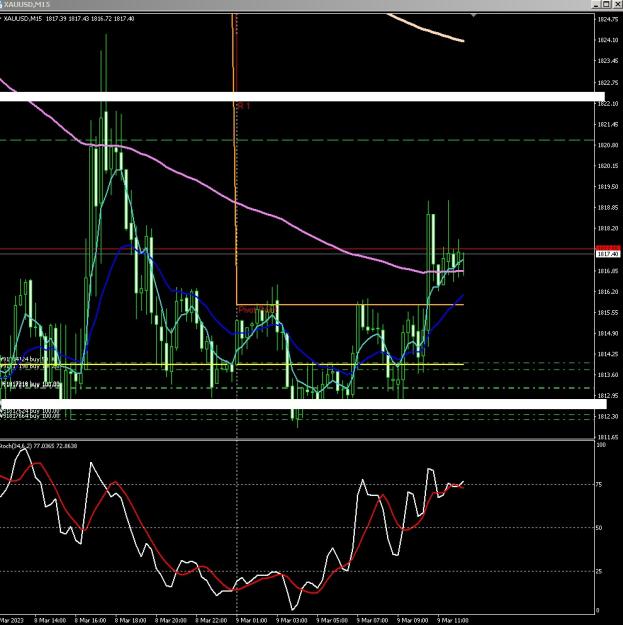623x625 pixels.
Task: Click price scale value 1812.95
Action: pos(608,395)
